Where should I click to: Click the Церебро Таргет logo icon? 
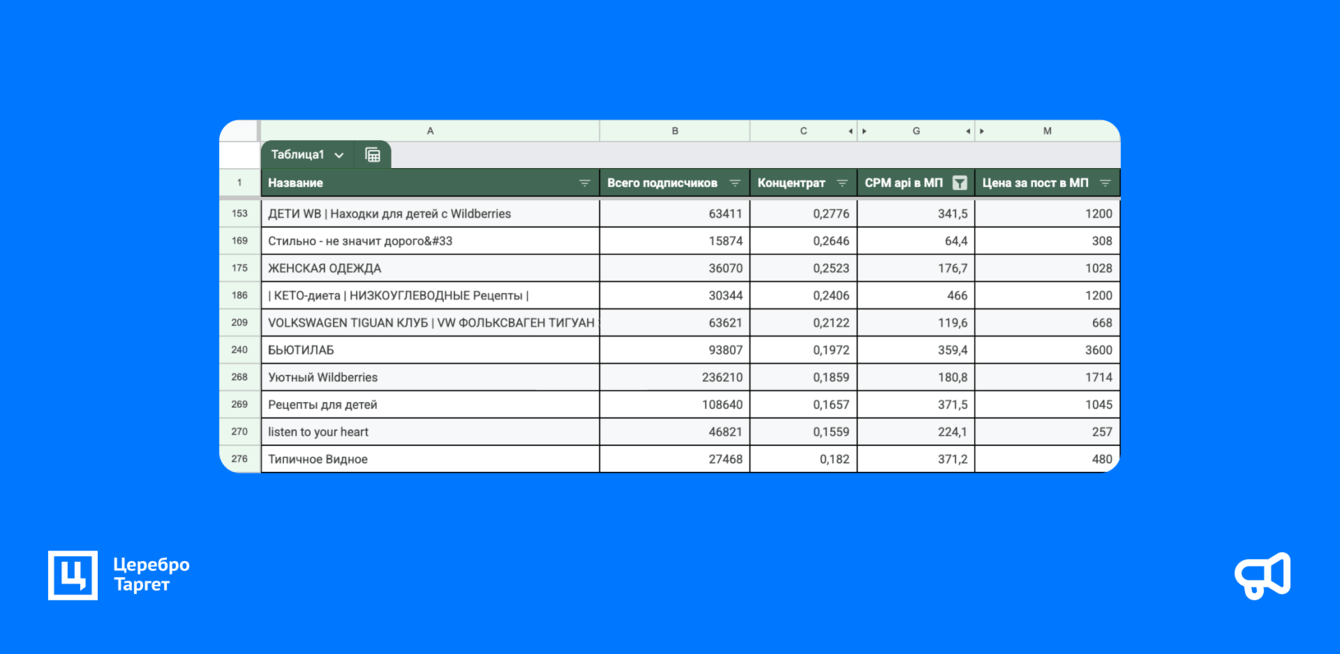(73, 575)
